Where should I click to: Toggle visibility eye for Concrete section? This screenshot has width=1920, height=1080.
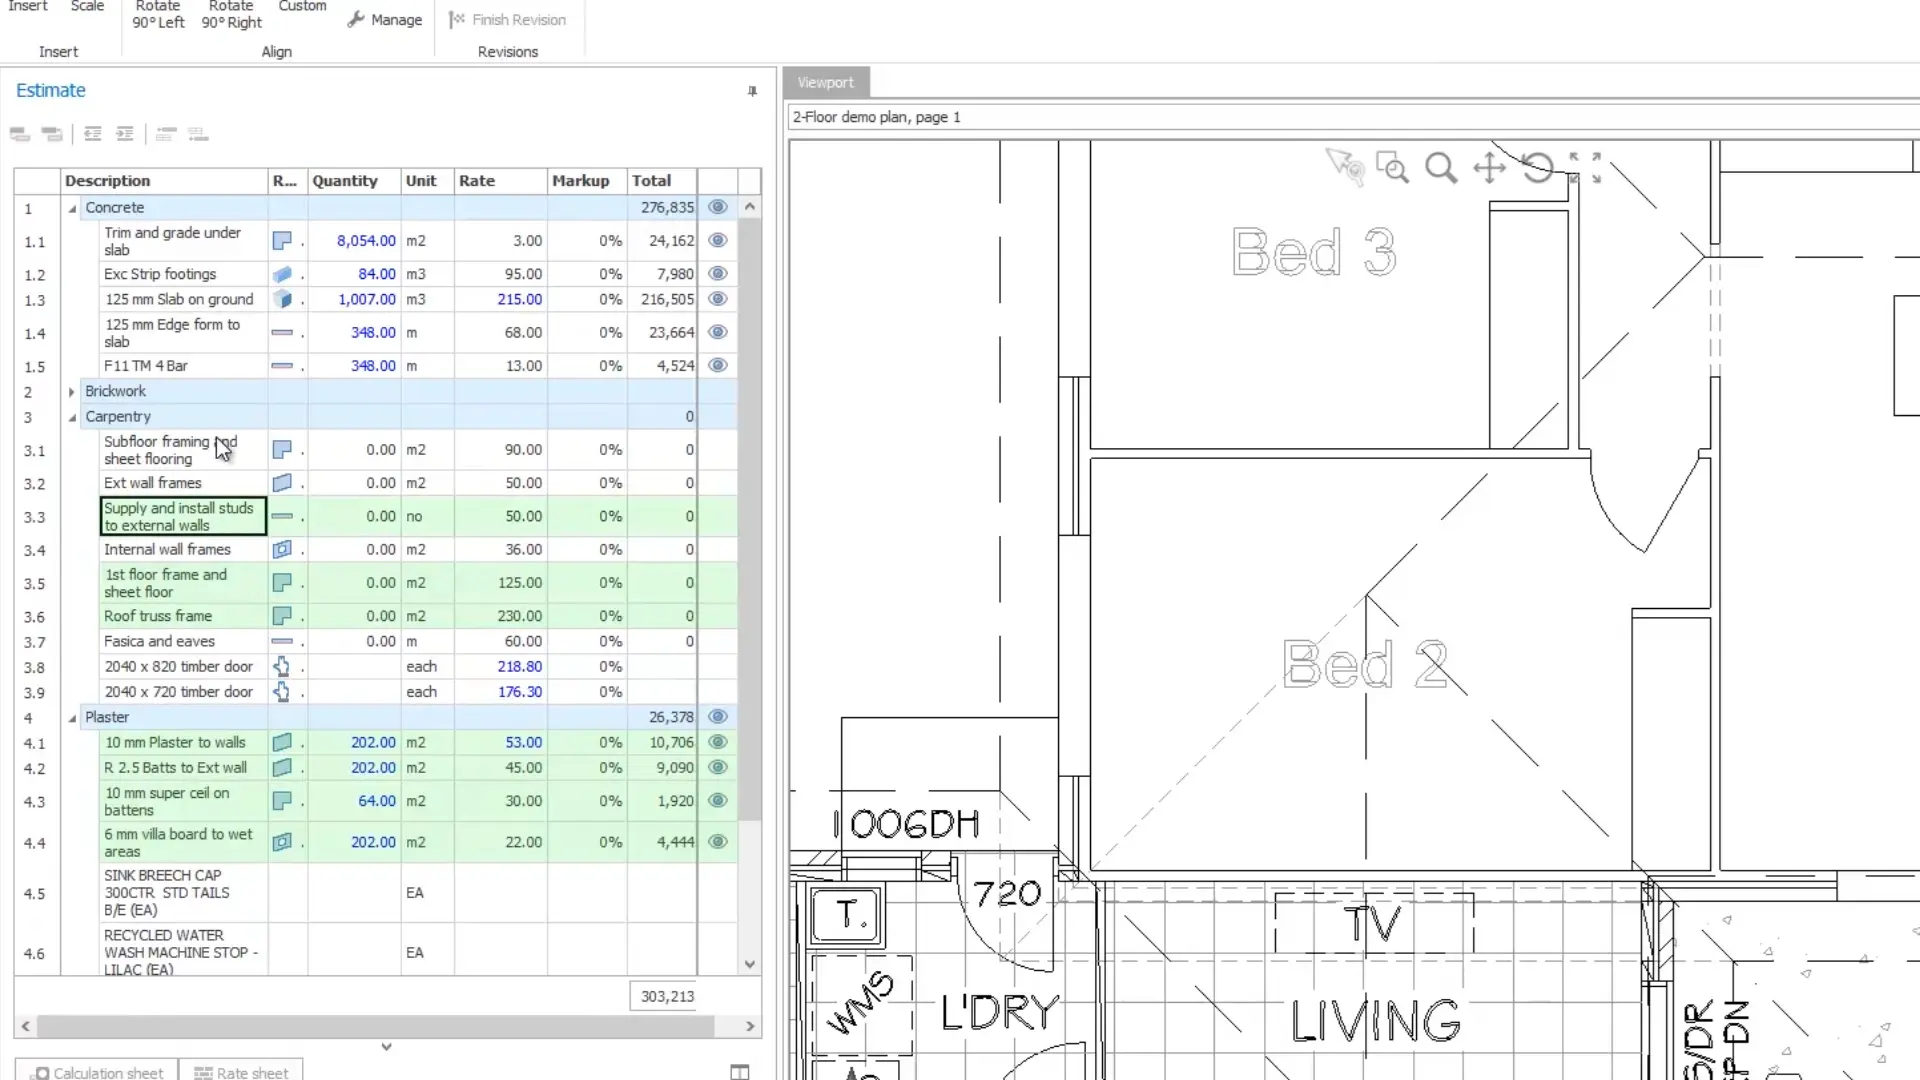click(x=717, y=207)
